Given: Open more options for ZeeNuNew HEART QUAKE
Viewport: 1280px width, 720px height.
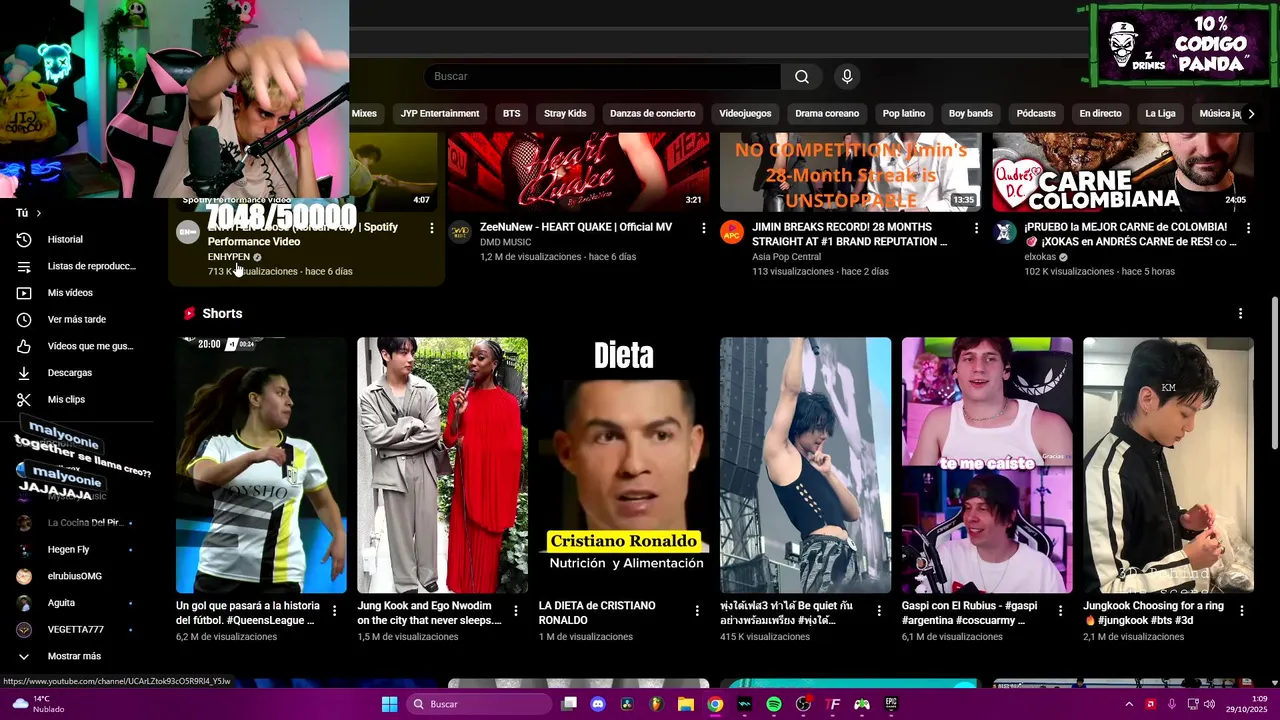Looking at the screenshot, I should point(704,229).
